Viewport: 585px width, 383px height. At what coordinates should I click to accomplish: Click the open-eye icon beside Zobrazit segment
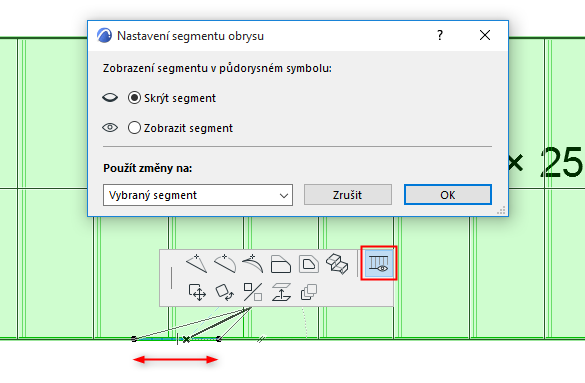tap(110, 128)
